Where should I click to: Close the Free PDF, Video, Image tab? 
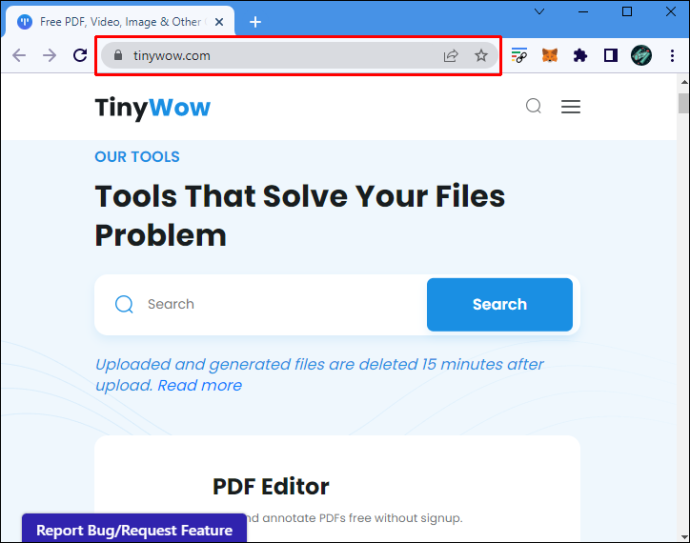219,22
